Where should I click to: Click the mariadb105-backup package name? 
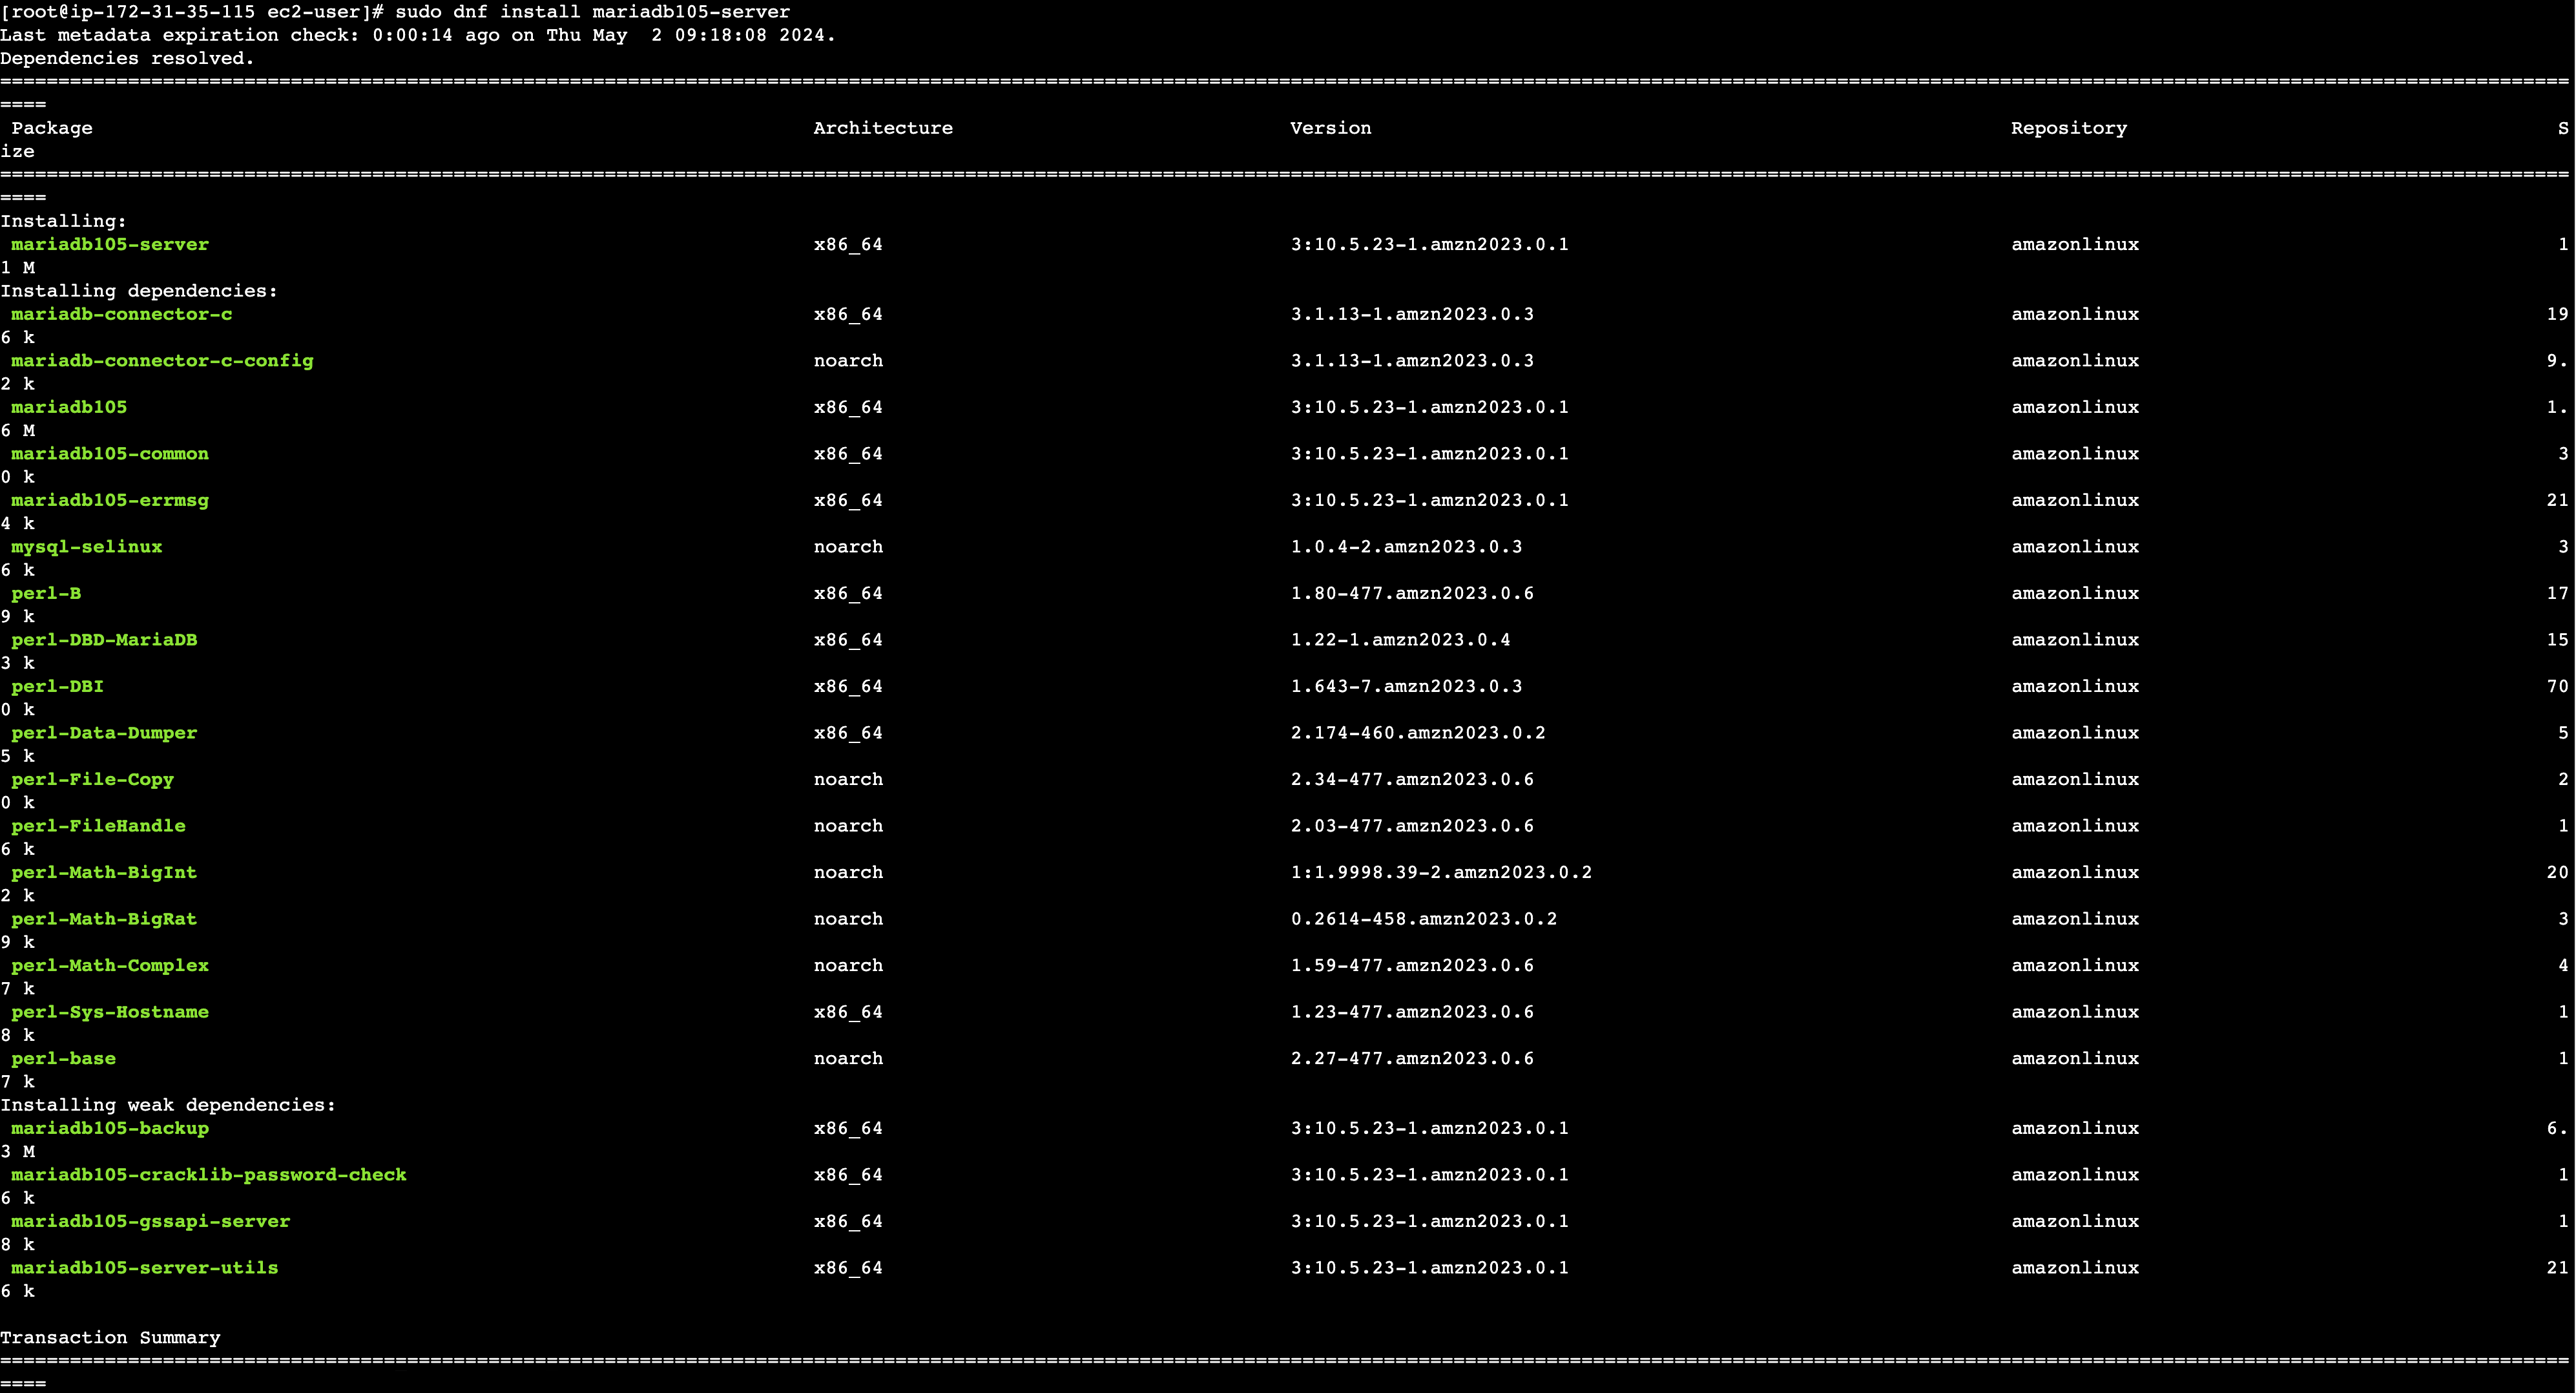(110, 1128)
